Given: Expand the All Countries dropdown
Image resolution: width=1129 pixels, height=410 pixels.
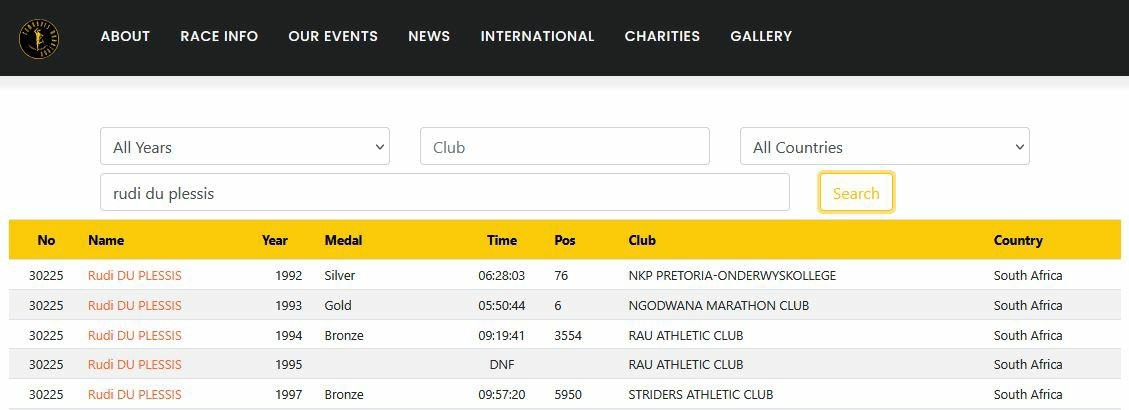Looking at the screenshot, I should (x=884, y=147).
